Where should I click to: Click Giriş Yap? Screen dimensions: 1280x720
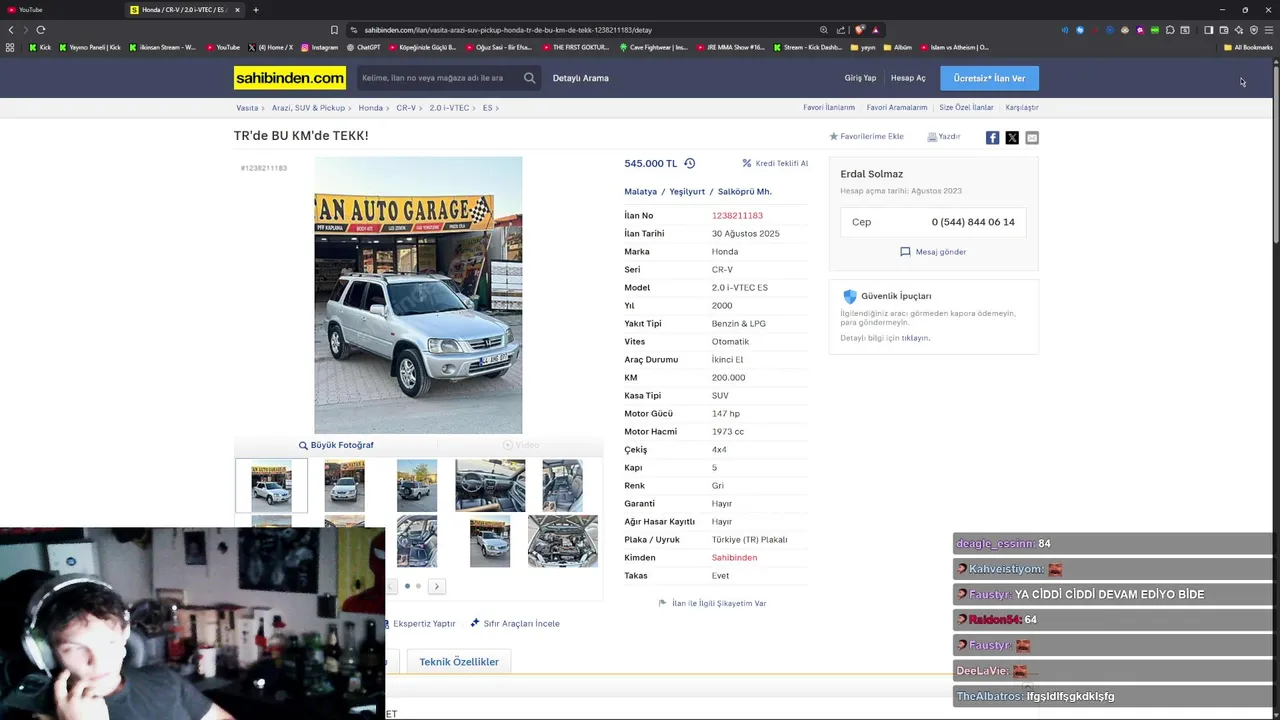pyautogui.click(x=860, y=78)
